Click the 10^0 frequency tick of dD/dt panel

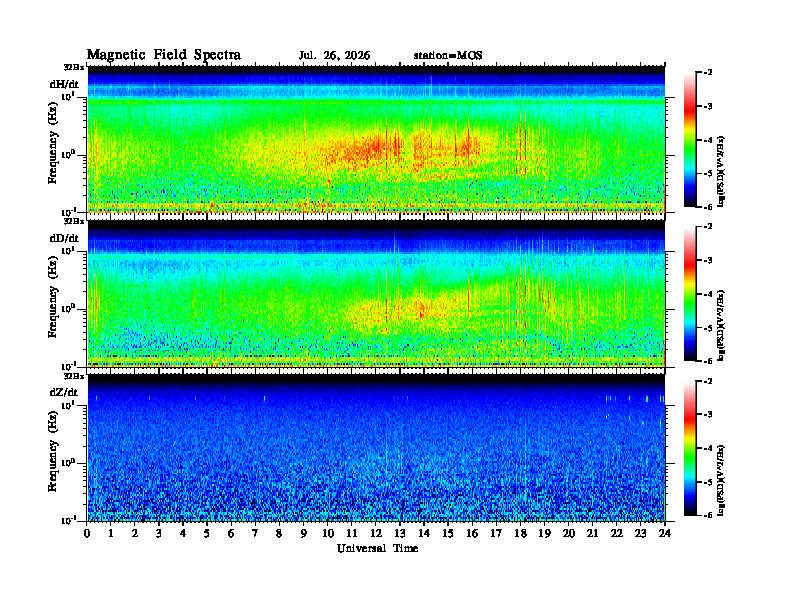(x=69, y=308)
